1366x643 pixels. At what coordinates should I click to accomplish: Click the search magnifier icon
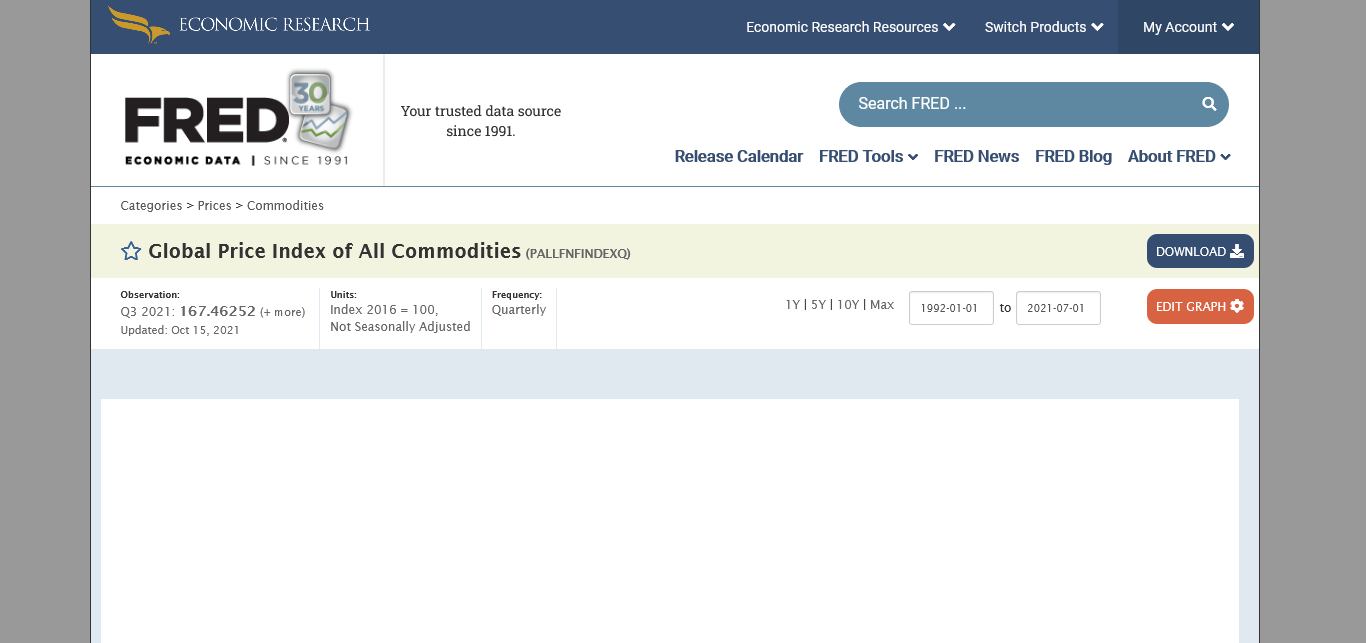coord(1209,104)
